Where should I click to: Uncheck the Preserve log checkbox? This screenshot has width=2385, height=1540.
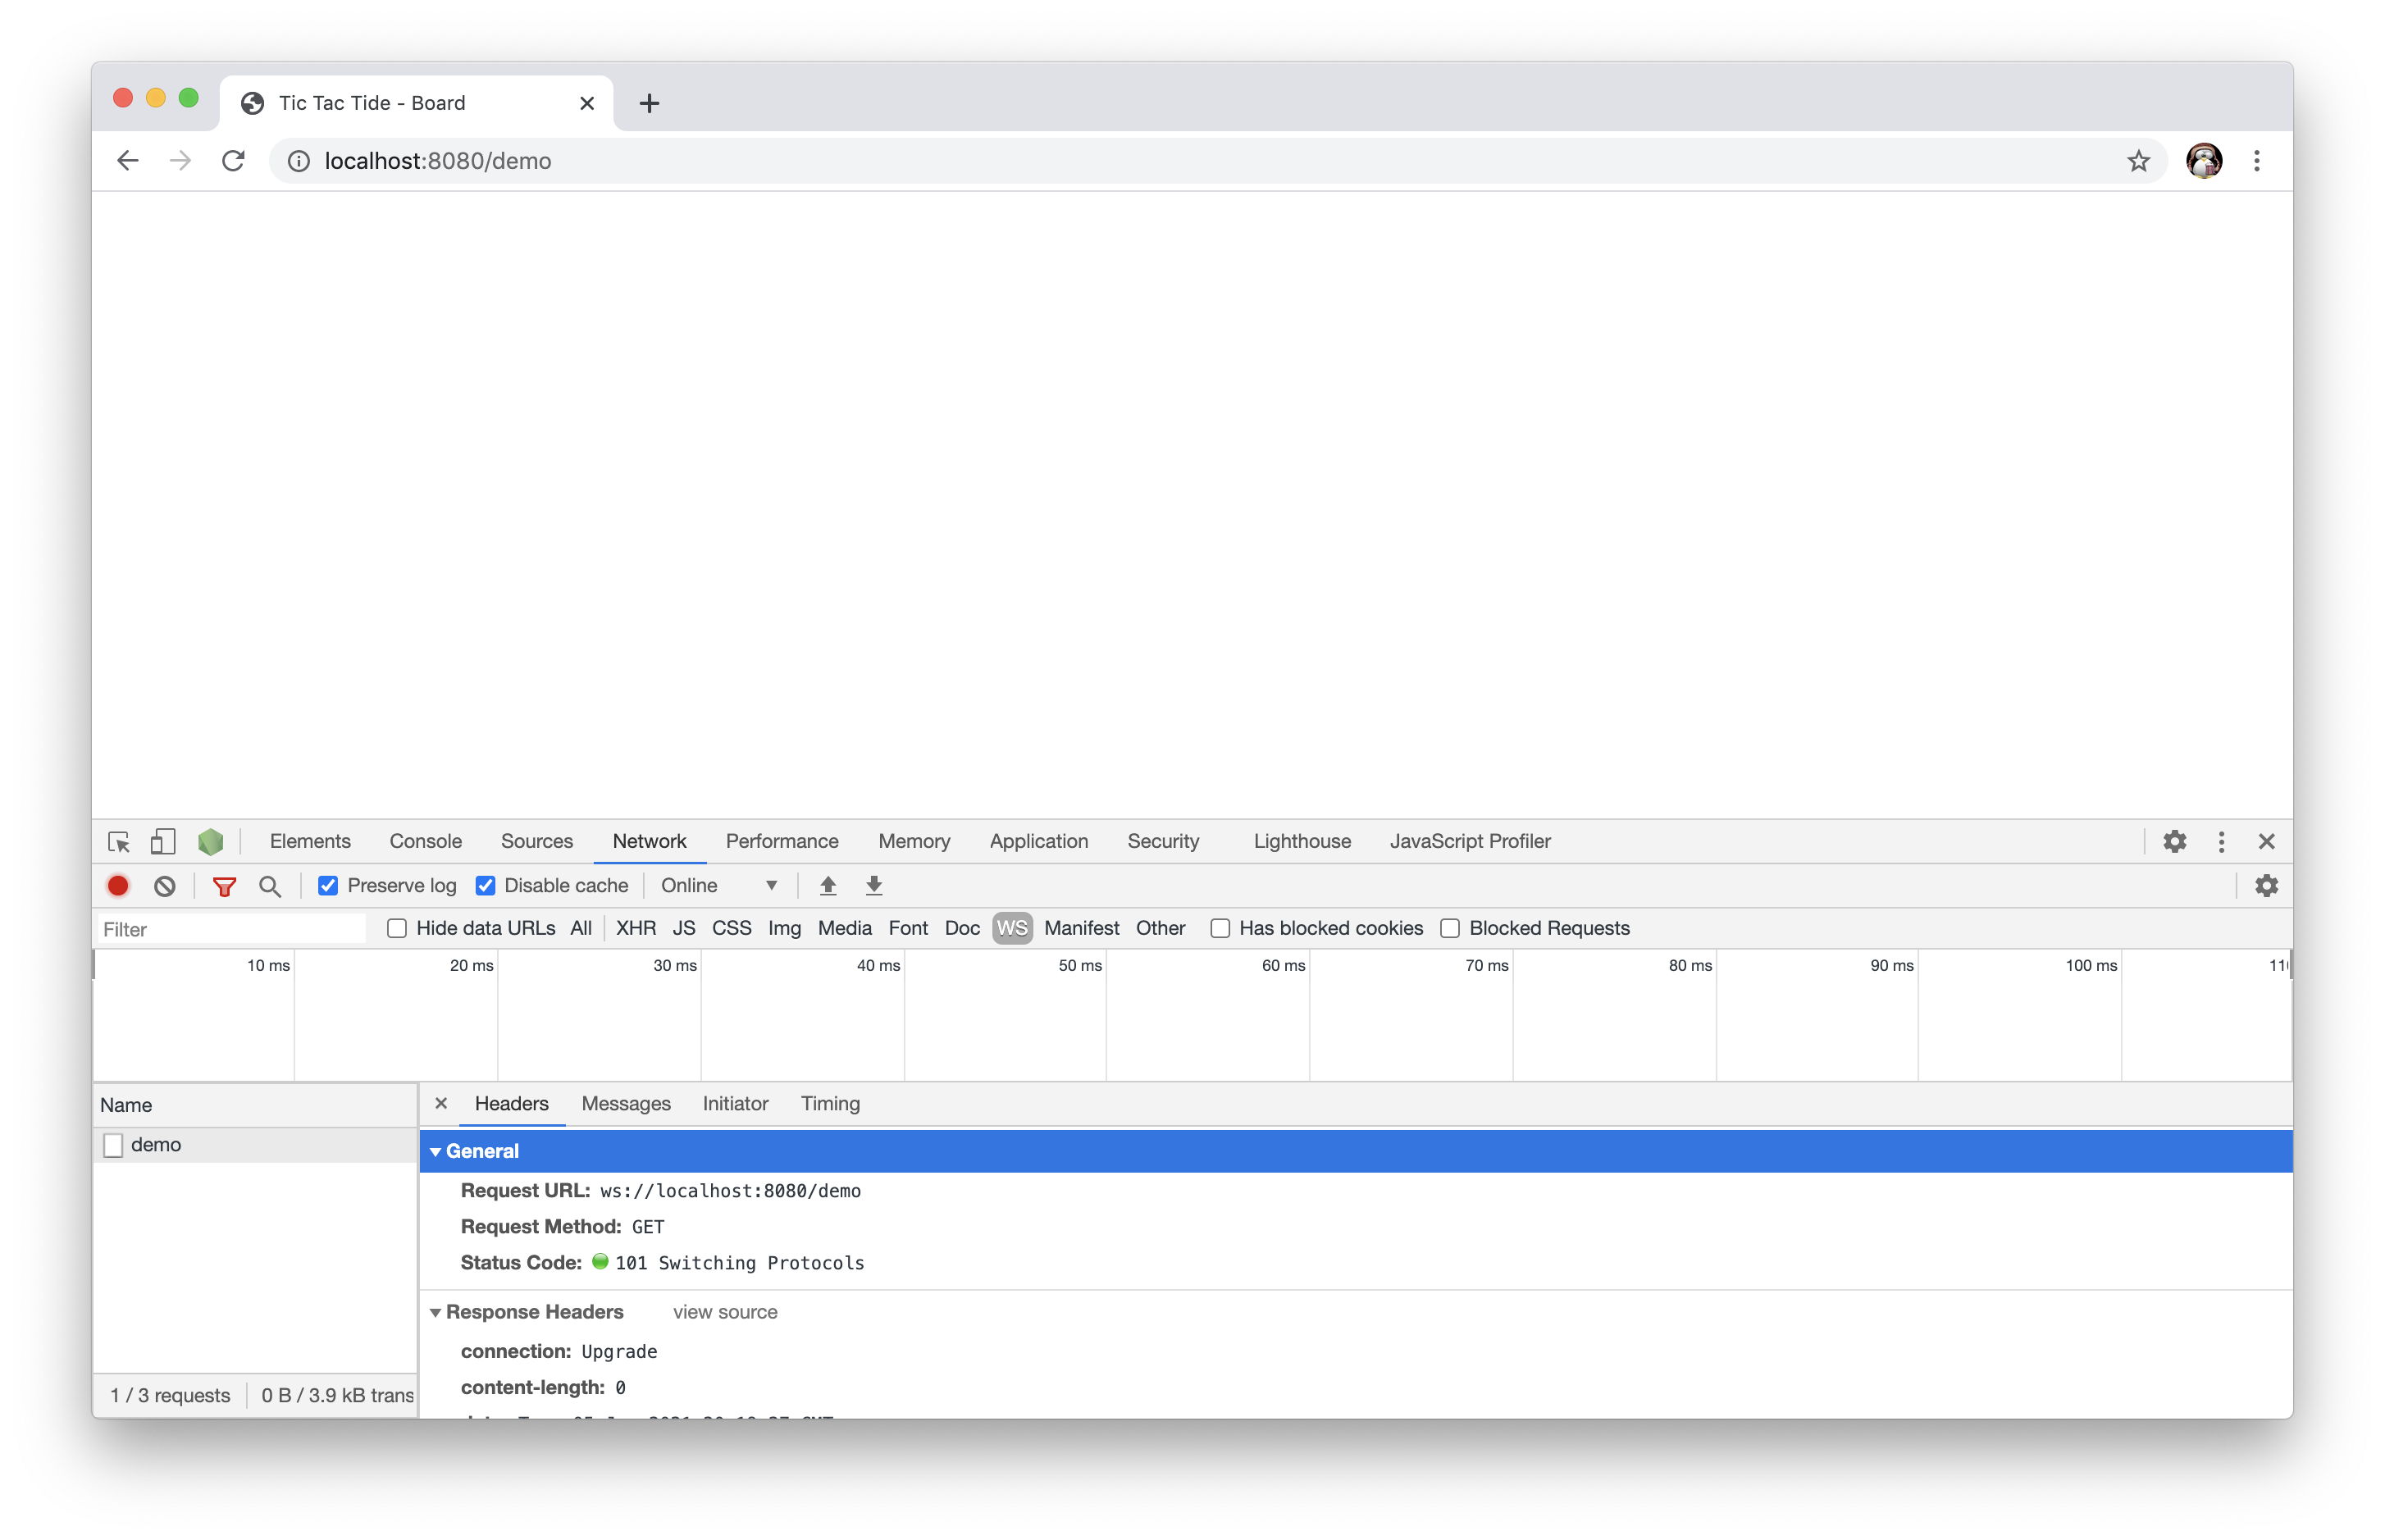point(328,886)
